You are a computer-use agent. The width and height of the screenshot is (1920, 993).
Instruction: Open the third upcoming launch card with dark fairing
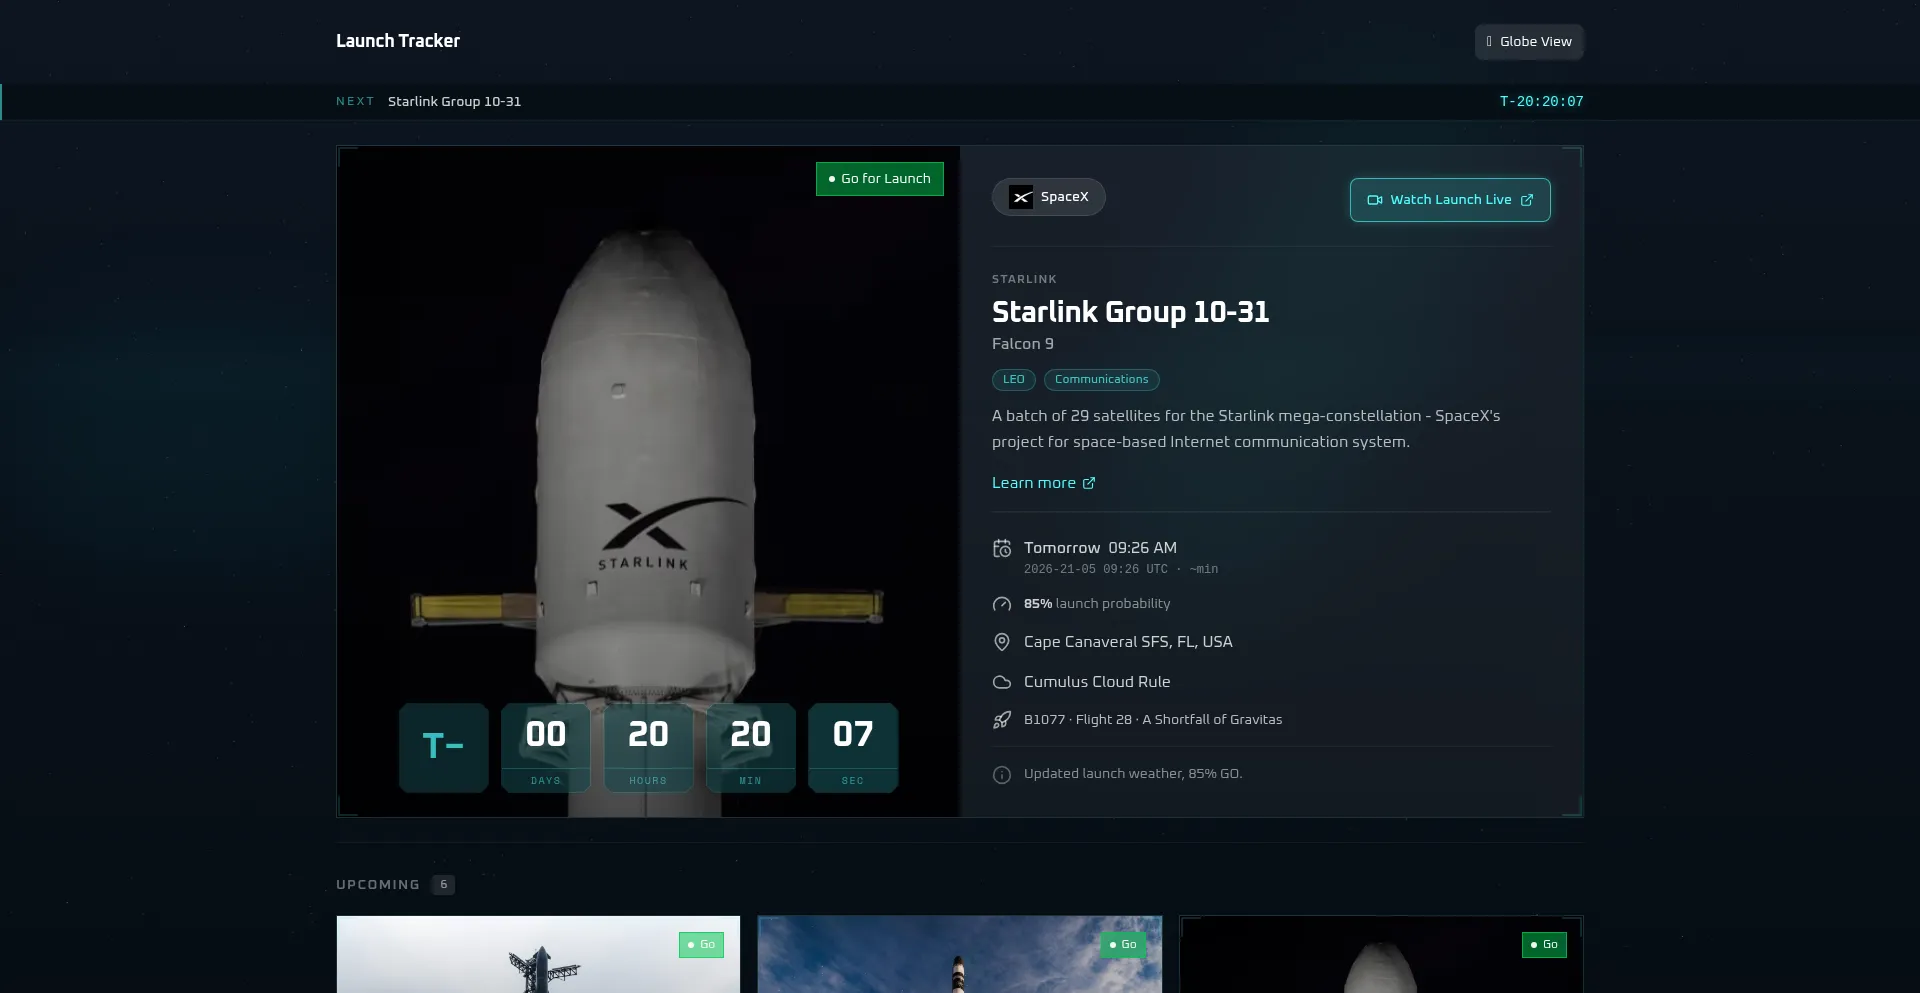[1381, 954]
